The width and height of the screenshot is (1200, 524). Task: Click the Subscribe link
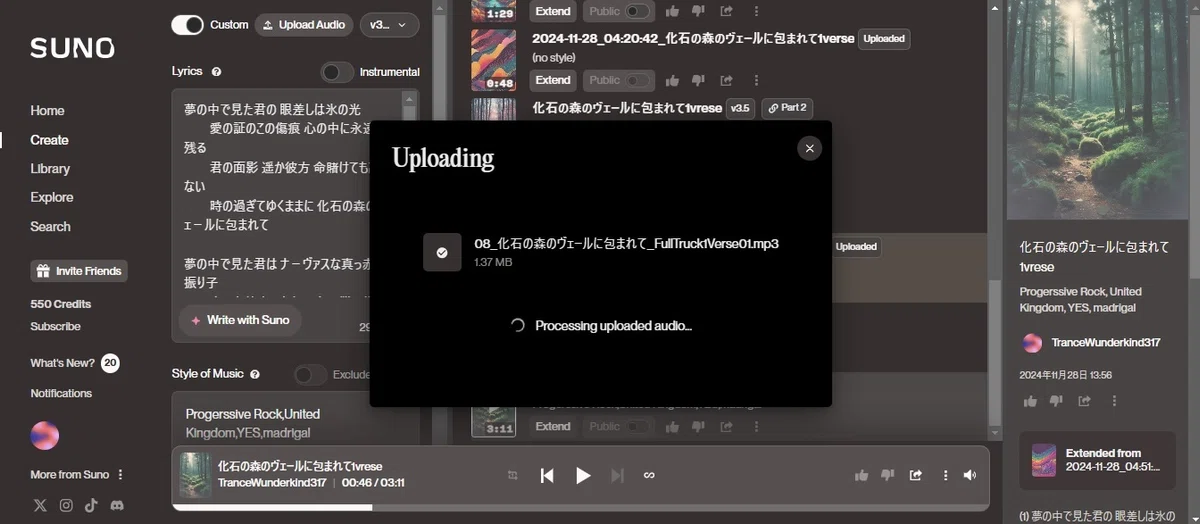pos(55,327)
